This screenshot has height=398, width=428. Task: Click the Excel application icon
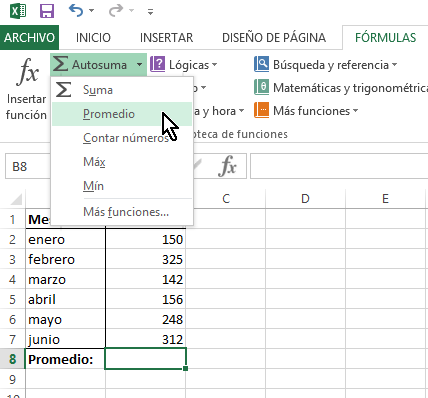18,11
